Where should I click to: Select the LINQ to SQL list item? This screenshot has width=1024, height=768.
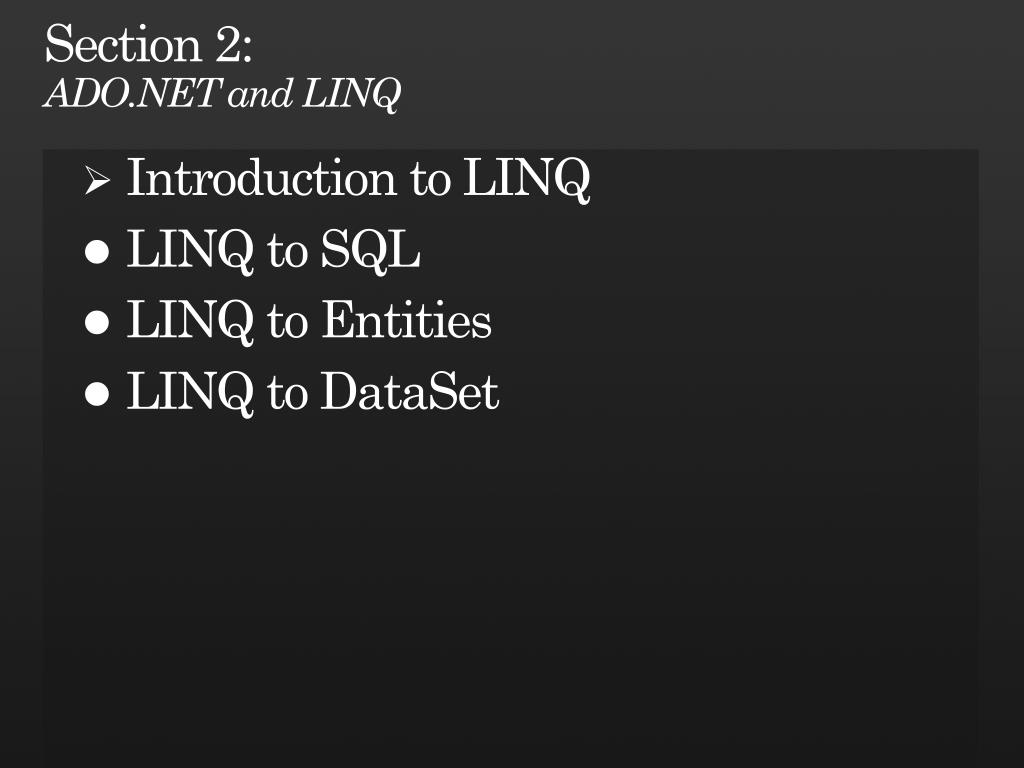pyautogui.click(x=273, y=249)
